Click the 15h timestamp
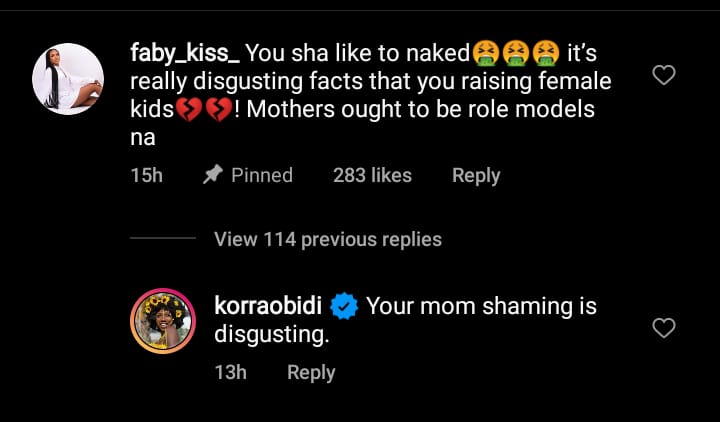 point(146,175)
